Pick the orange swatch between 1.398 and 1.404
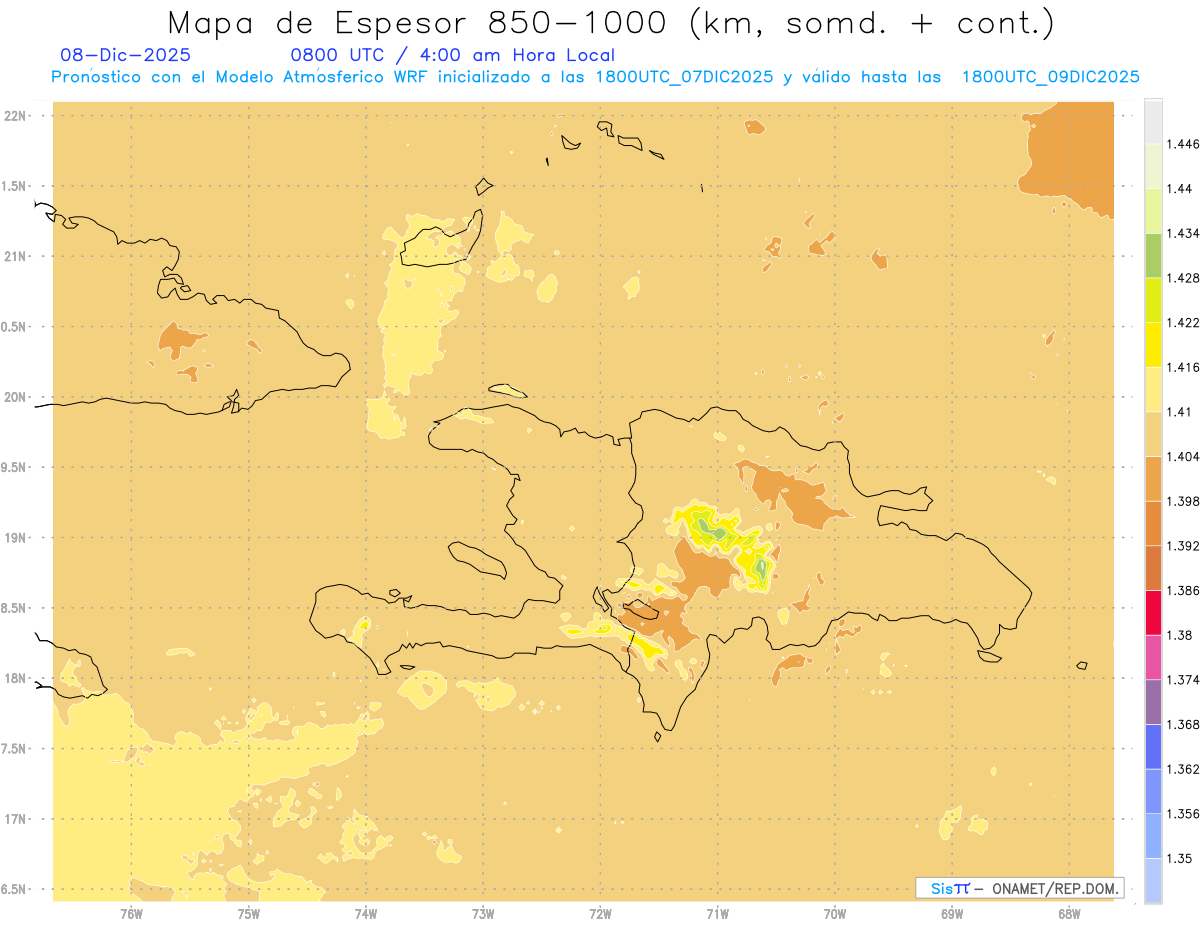The height and width of the screenshot is (927, 1200). (x=1153, y=478)
